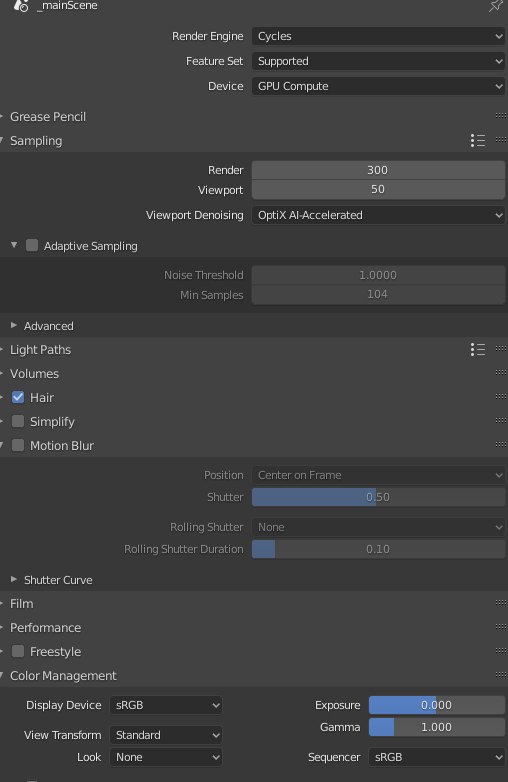Uncheck the Hair checkbox
Screen dimensions: 508x782
pyautogui.click(x=18, y=397)
